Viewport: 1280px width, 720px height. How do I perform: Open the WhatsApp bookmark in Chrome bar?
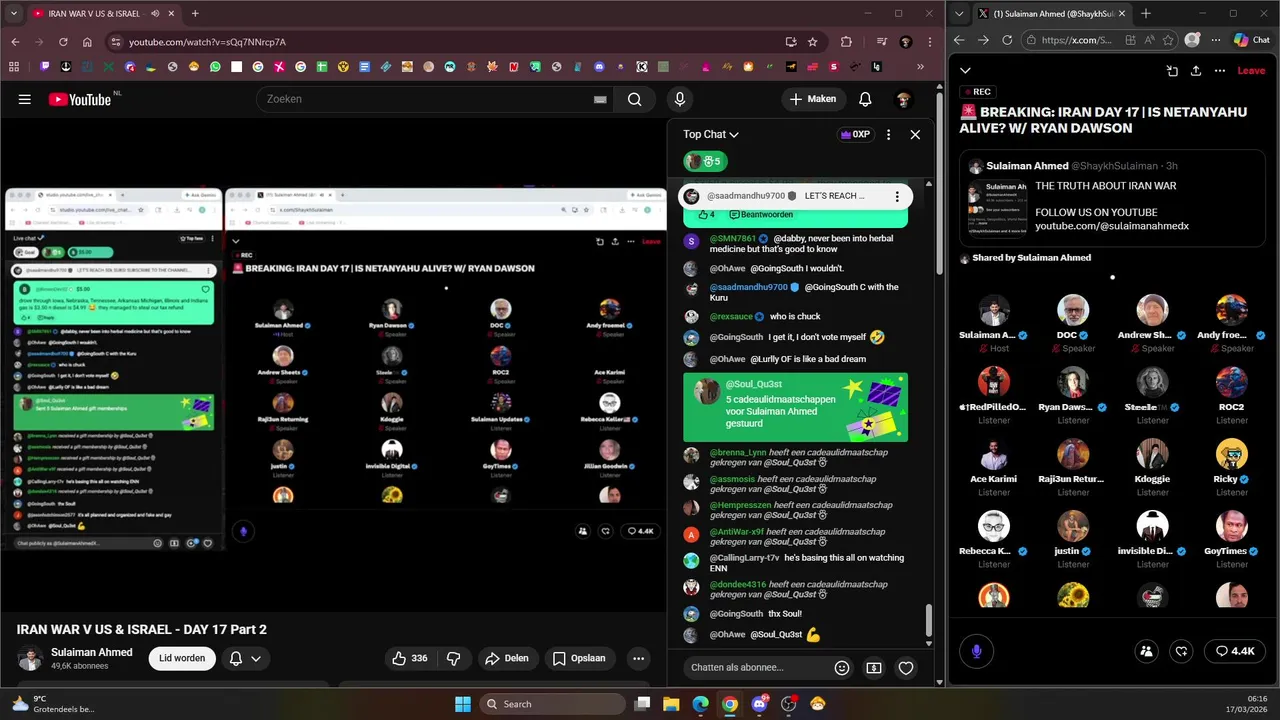pyautogui.click(x=215, y=67)
